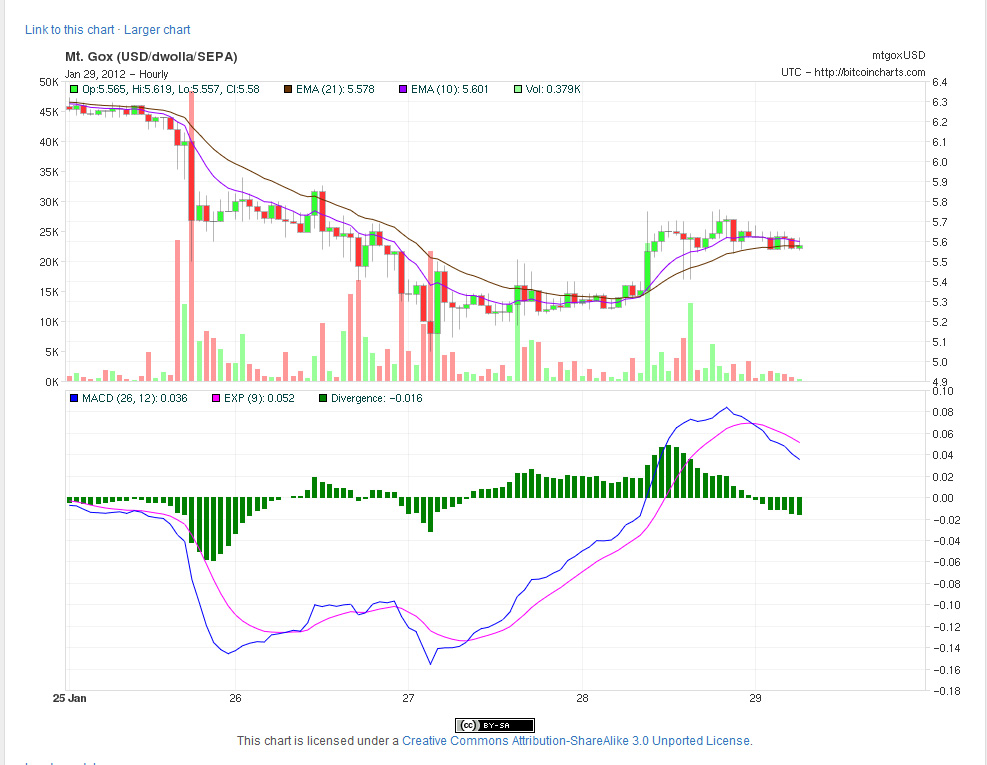Open the 'Larger chart' link
Viewport: 987px width, 765px height.
coord(157,30)
